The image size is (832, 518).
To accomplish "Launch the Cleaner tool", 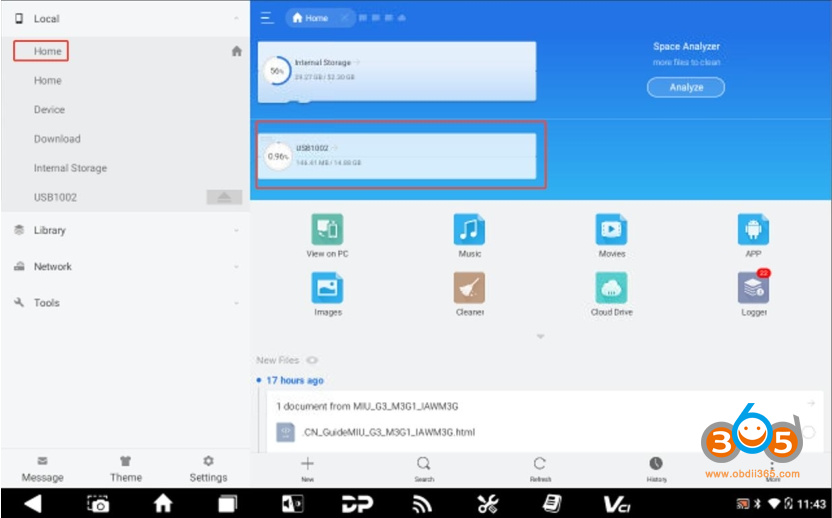I will (469, 288).
